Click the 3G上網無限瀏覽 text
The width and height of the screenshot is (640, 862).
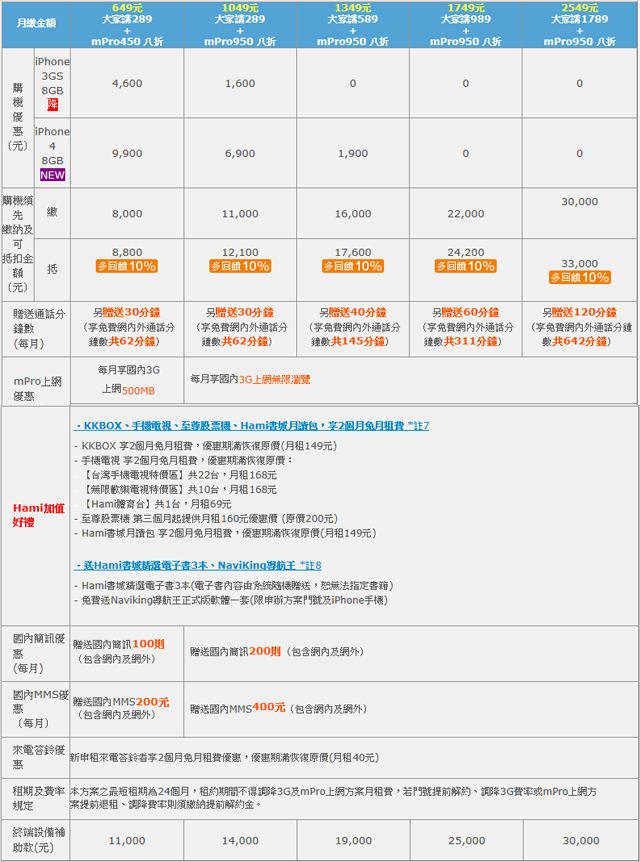(x=274, y=379)
